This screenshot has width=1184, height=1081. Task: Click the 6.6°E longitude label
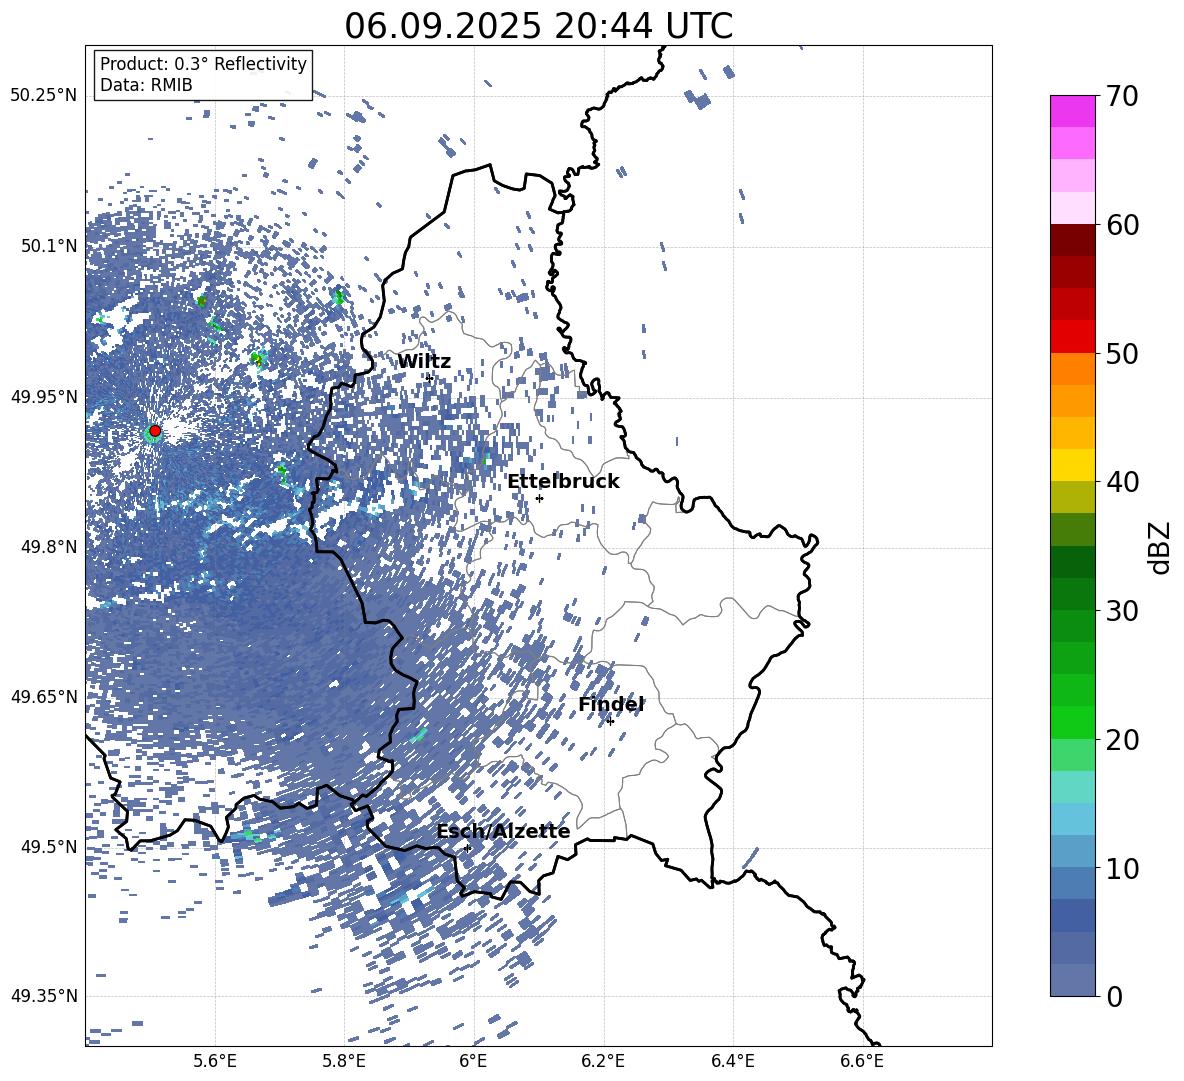(862, 1061)
